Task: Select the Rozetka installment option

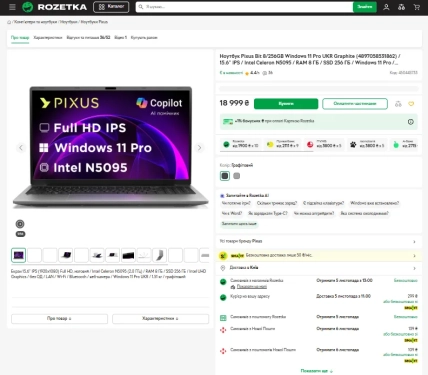Action: [241, 145]
